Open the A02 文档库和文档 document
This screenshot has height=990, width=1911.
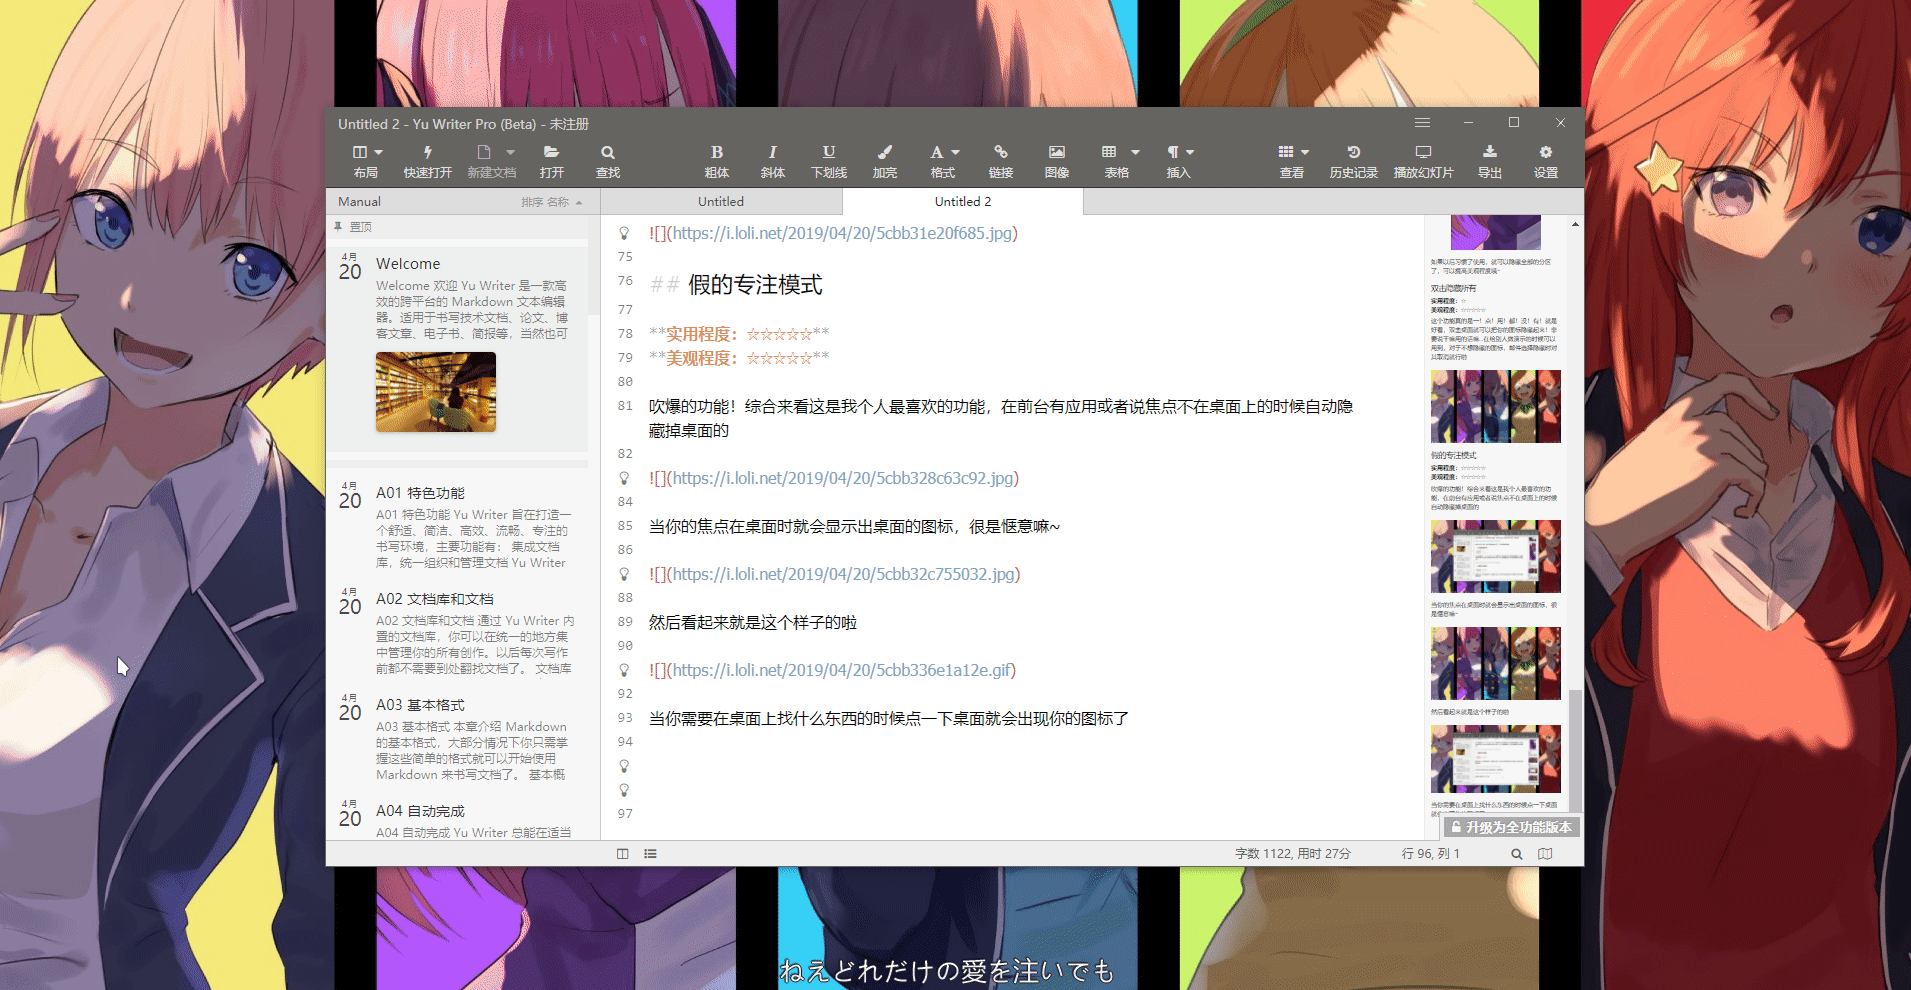(x=435, y=599)
